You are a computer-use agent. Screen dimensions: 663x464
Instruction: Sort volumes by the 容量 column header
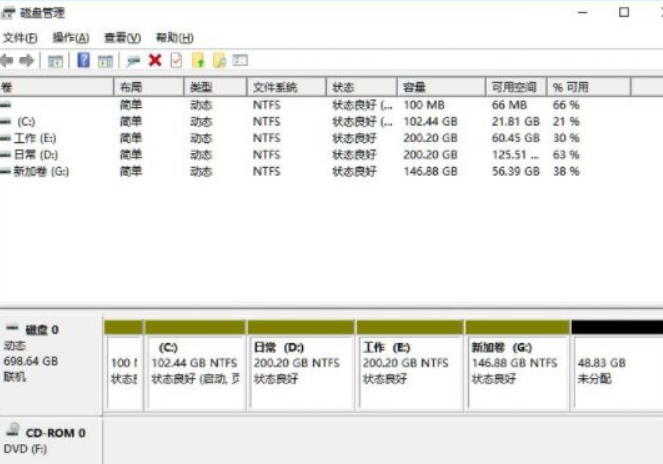pyautogui.click(x=440, y=88)
